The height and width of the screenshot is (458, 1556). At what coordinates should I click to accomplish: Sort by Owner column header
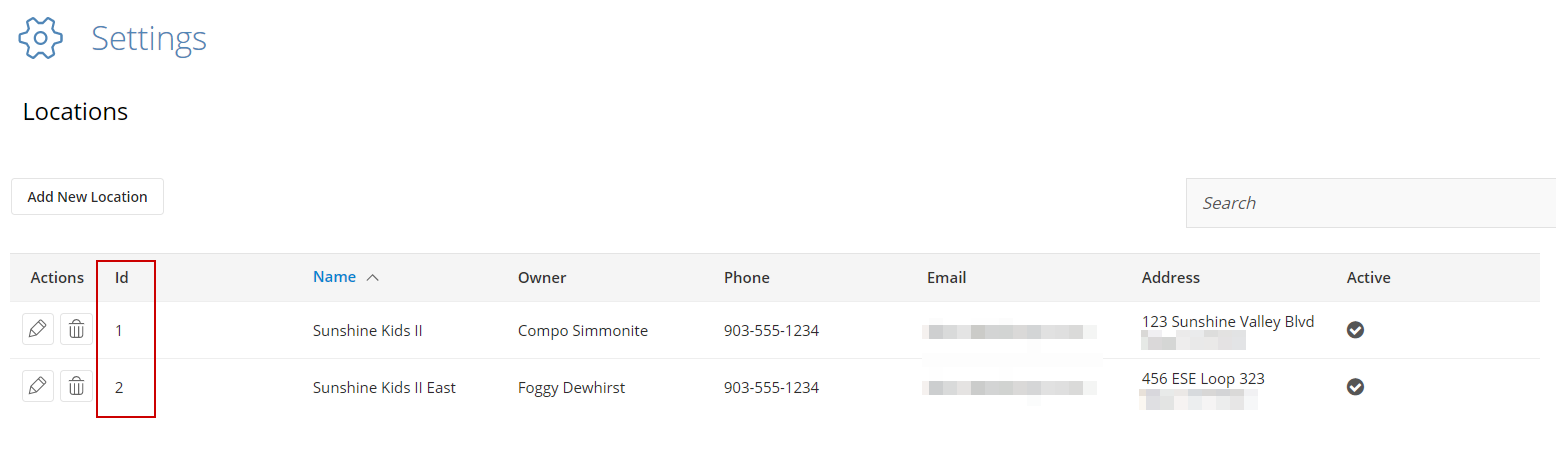[542, 277]
